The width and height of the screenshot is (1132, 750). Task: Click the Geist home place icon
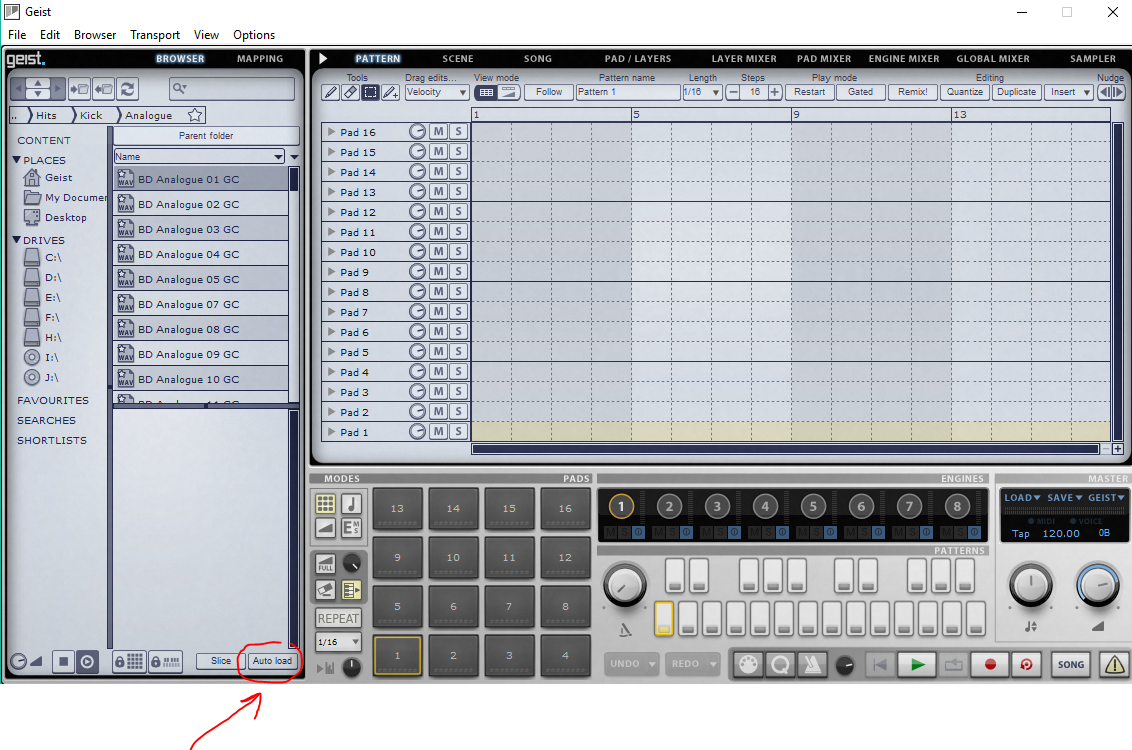tap(32, 178)
